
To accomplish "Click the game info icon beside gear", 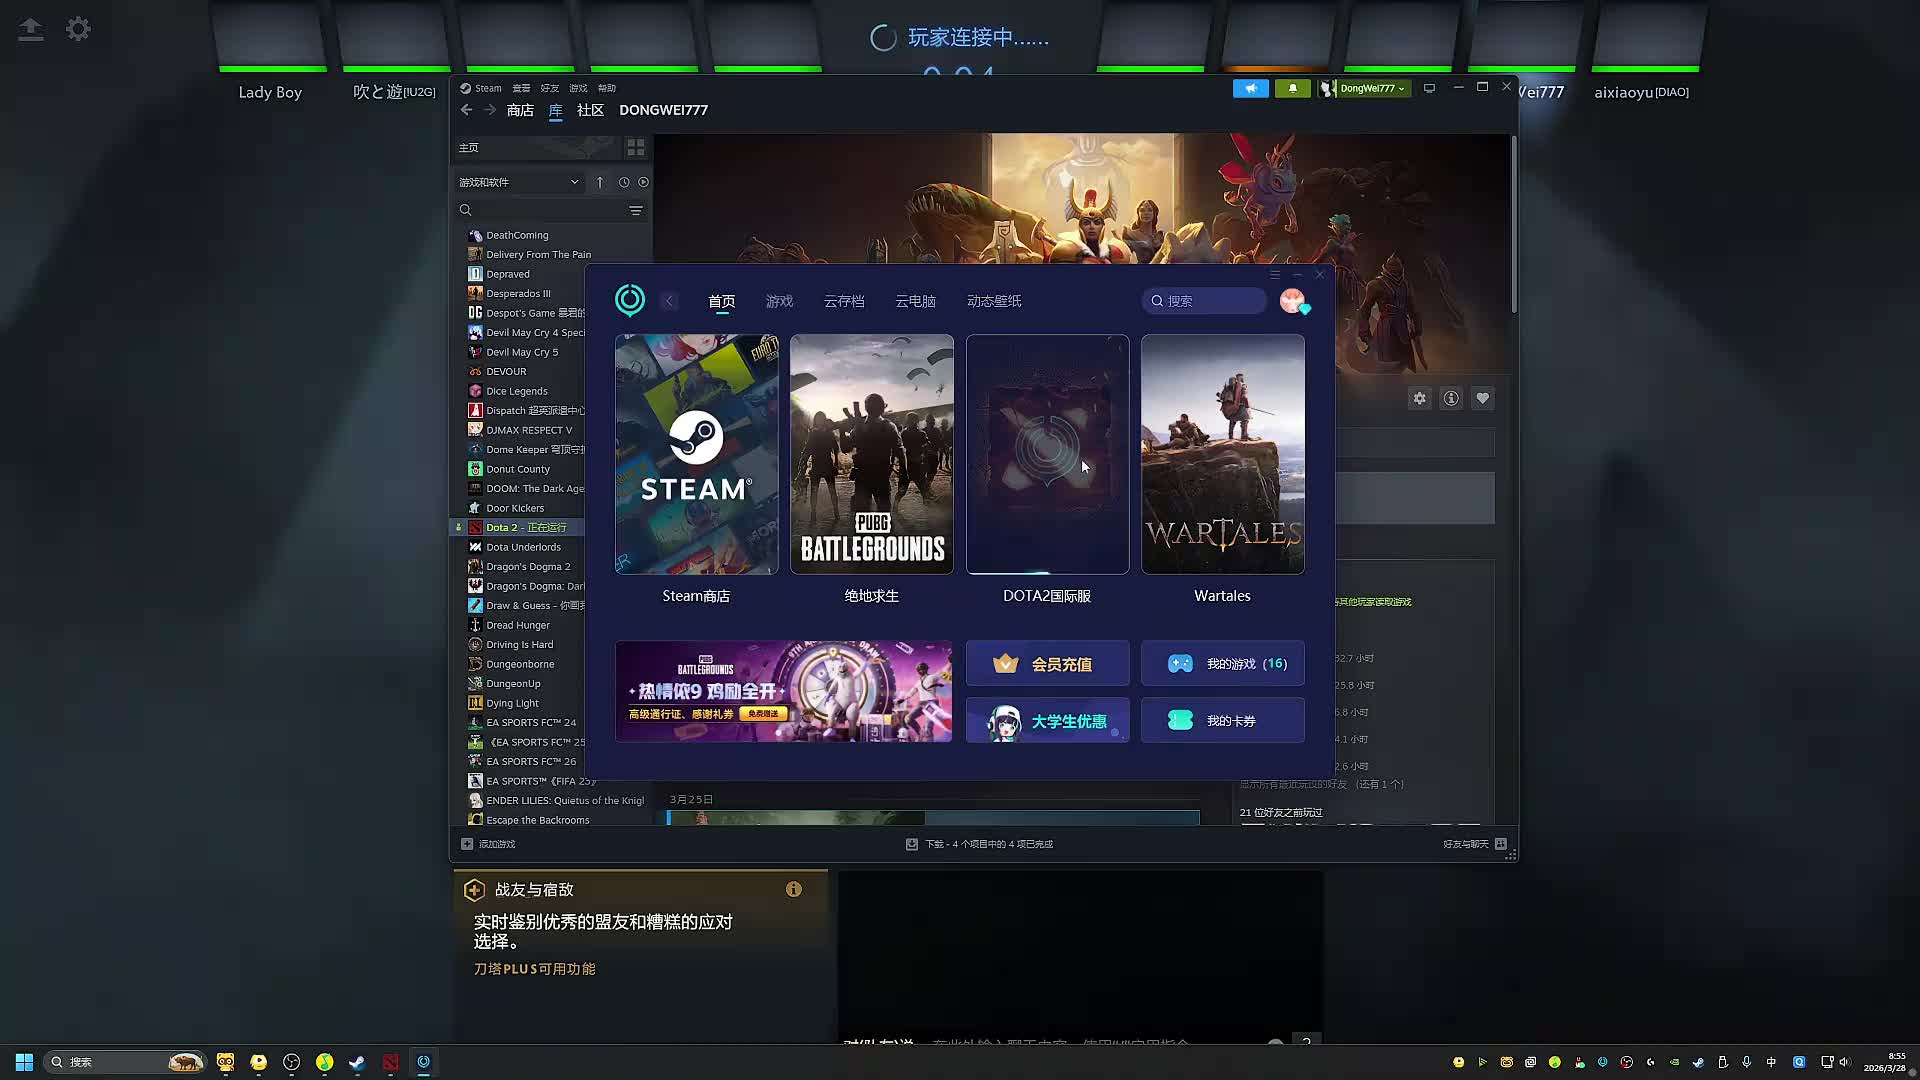I will click(x=1451, y=398).
